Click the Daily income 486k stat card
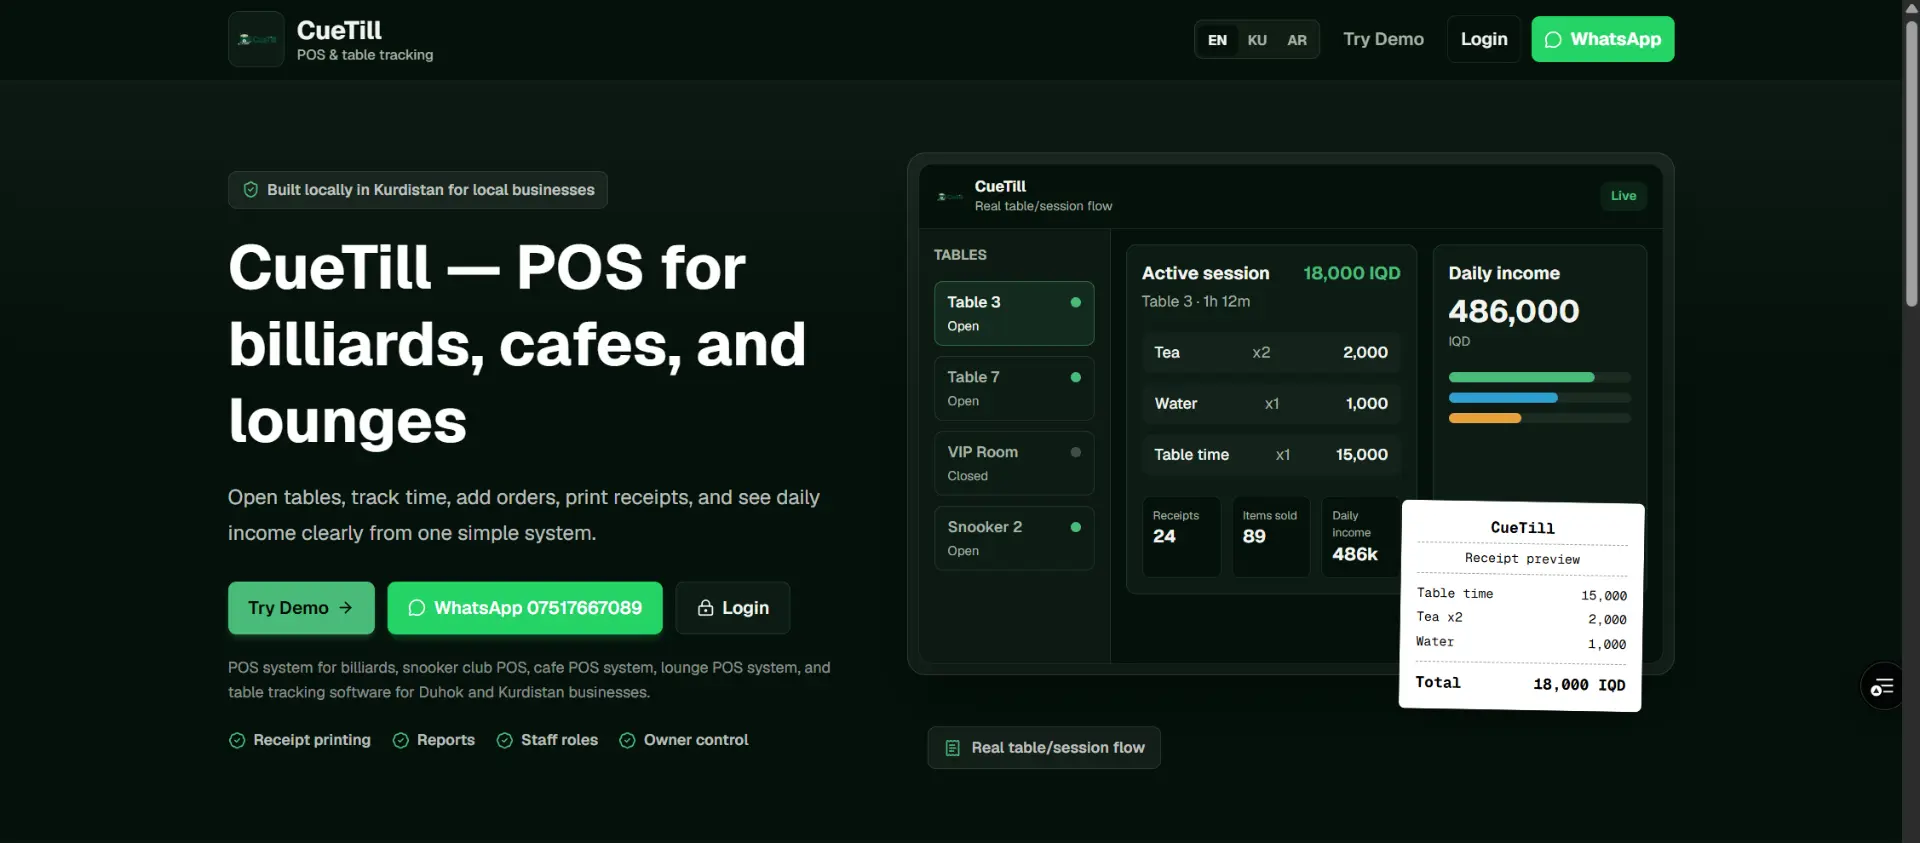Screen dimensions: 1920x843 1361,537
